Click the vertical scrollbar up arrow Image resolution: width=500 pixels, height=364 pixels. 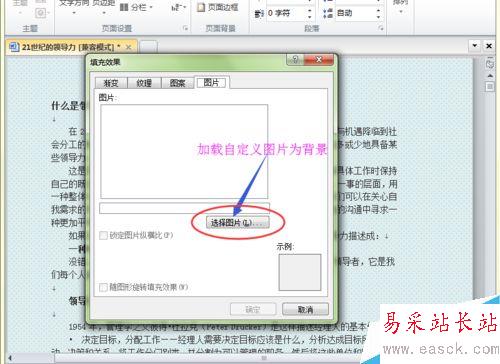[490, 76]
